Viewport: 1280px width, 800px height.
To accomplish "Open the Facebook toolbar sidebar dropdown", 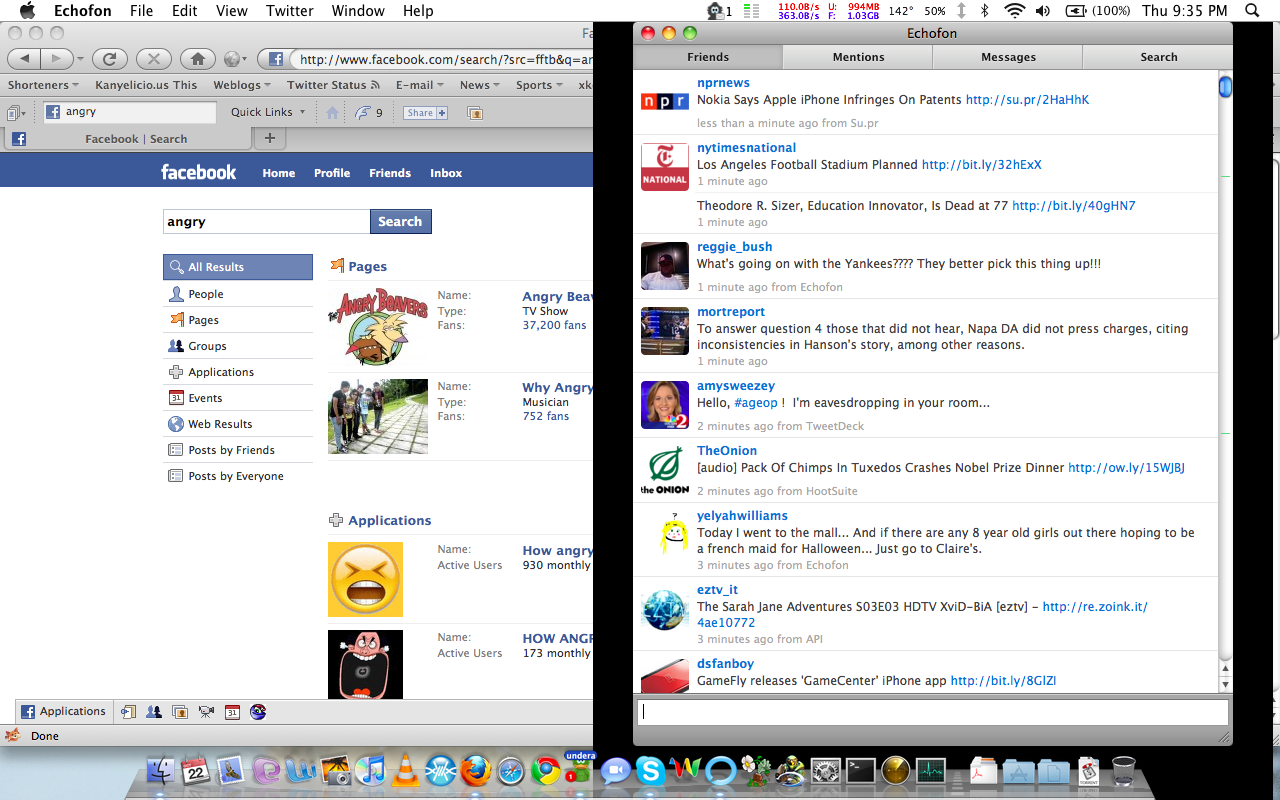I will pos(16,112).
